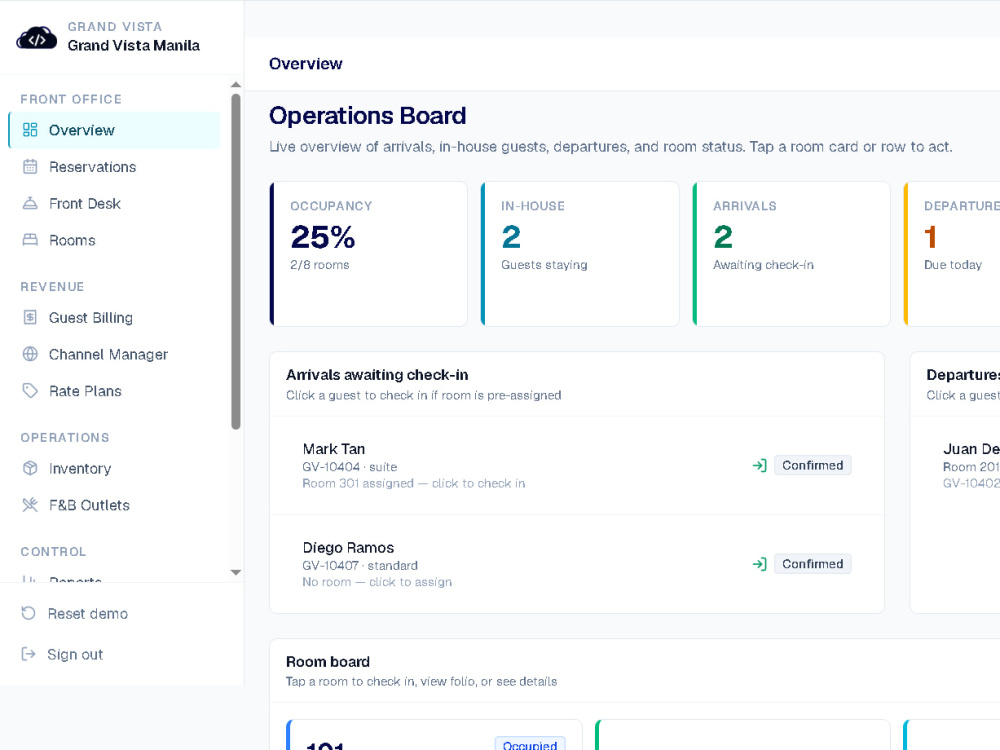
Task: Open the Reservations page
Action: tap(115, 167)
